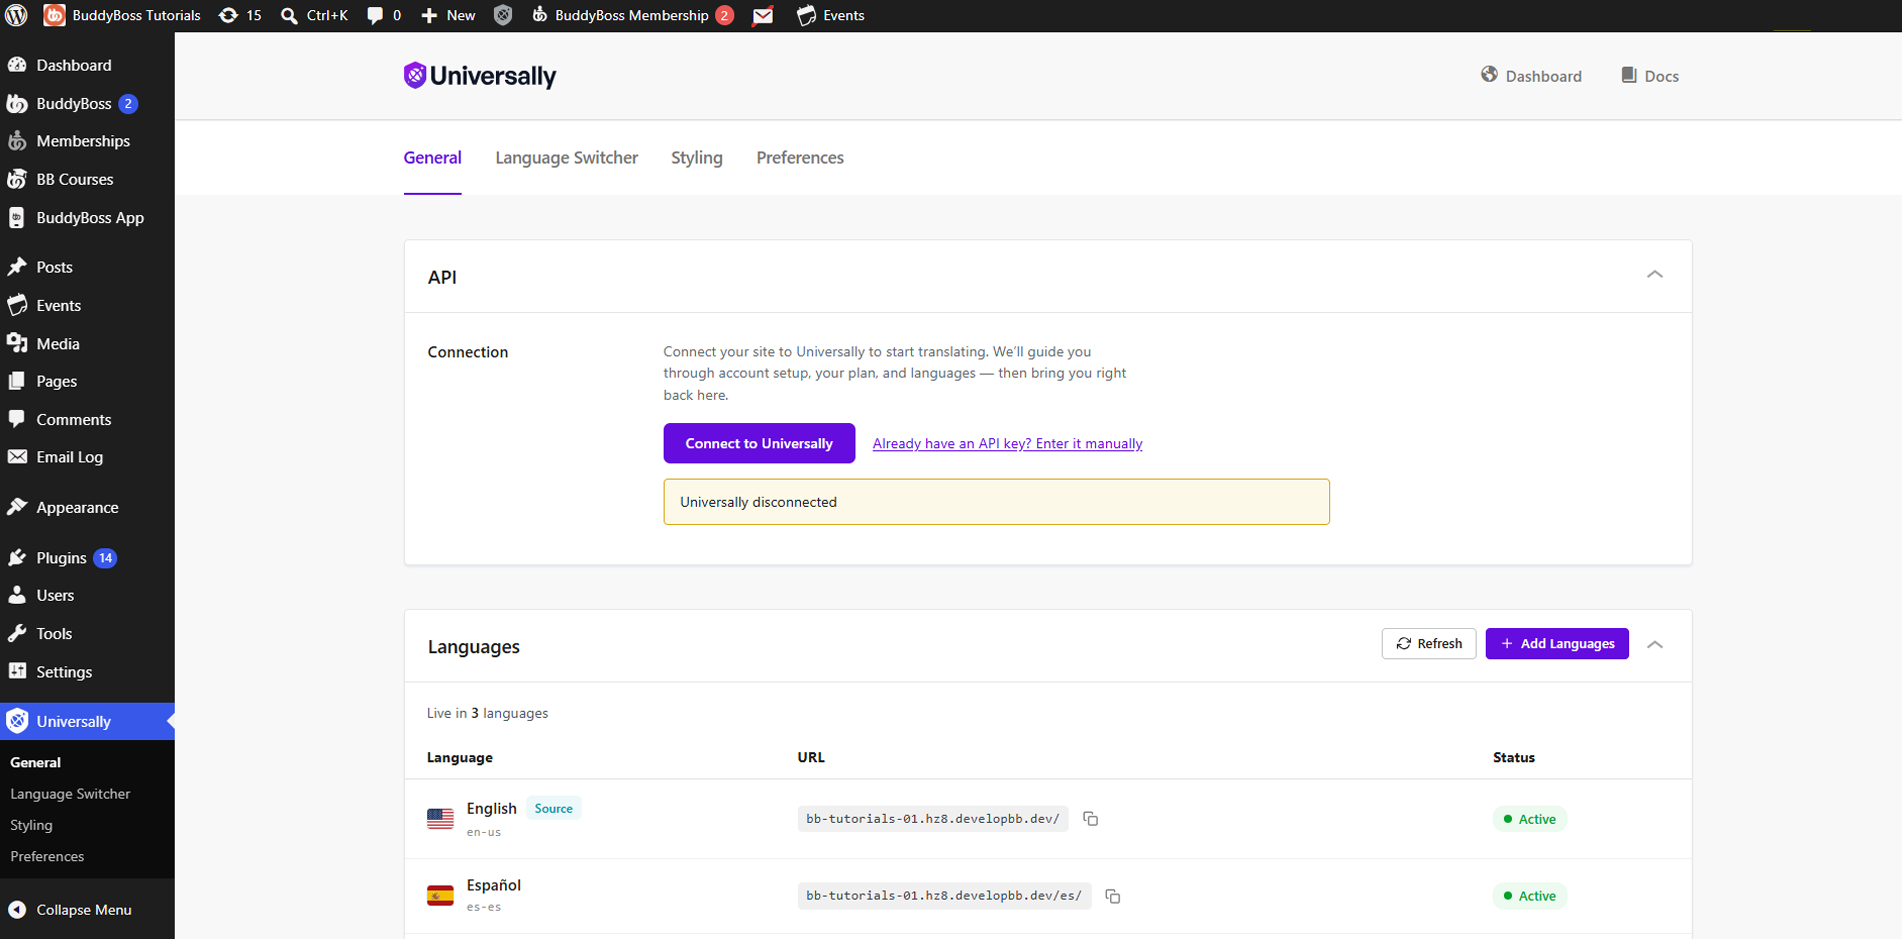1902x939 pixels.
Task: Open the Appearance brush icon
Action: (17, 507)
